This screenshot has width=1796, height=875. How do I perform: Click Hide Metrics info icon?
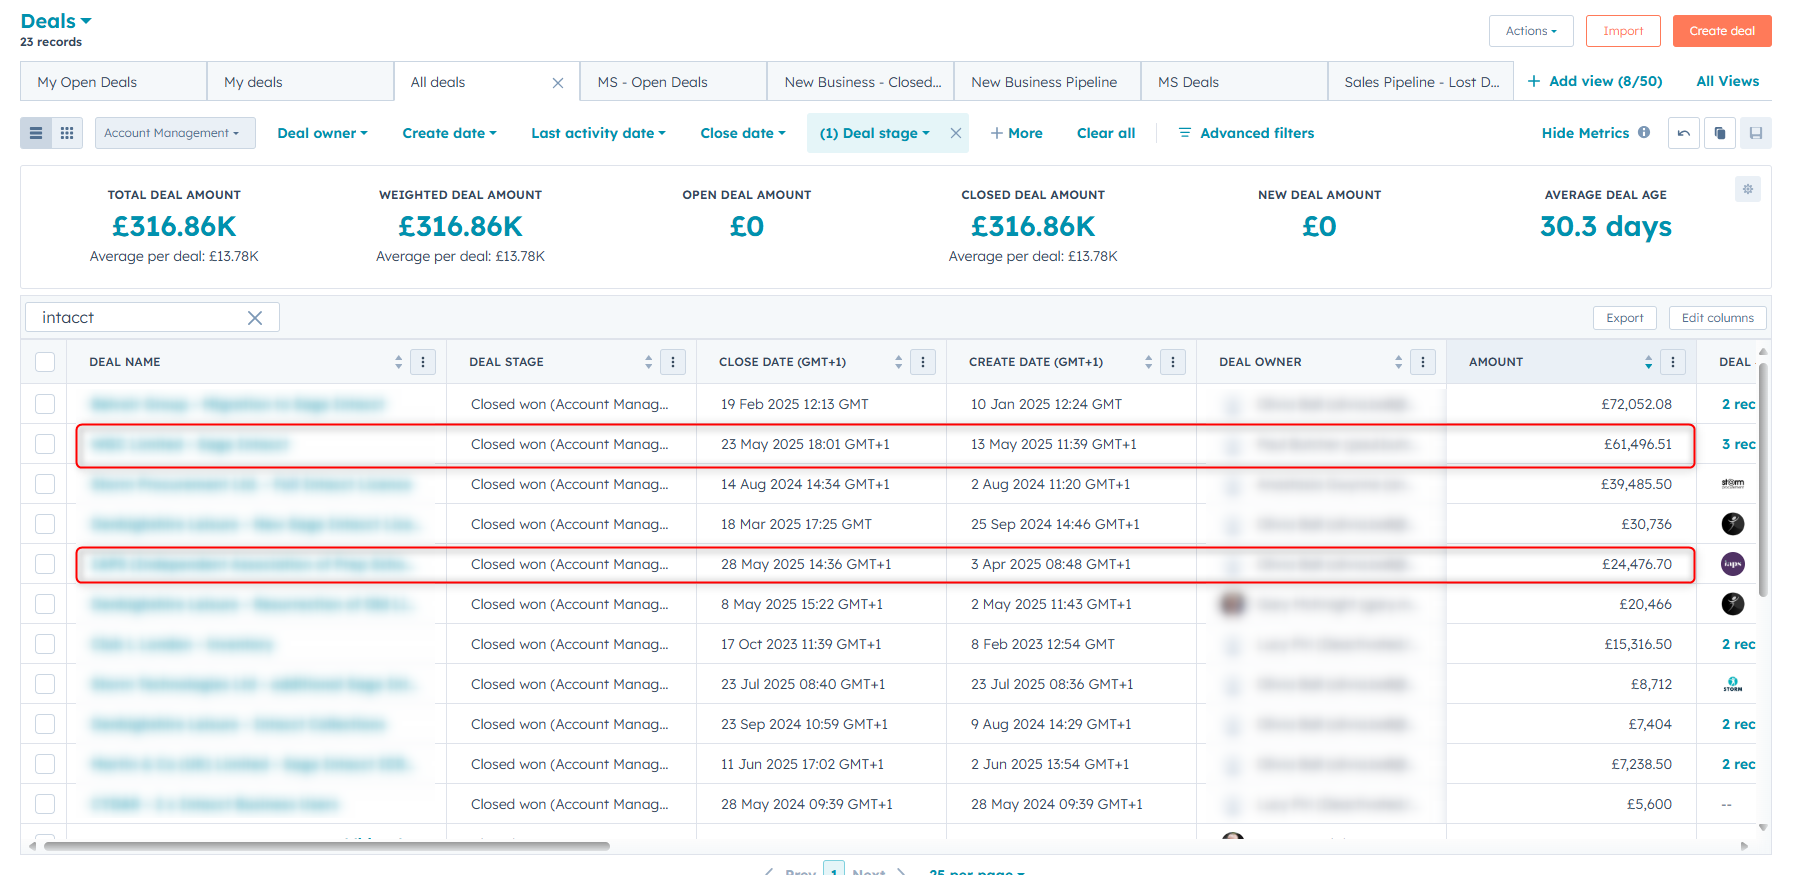[1644, 132]
